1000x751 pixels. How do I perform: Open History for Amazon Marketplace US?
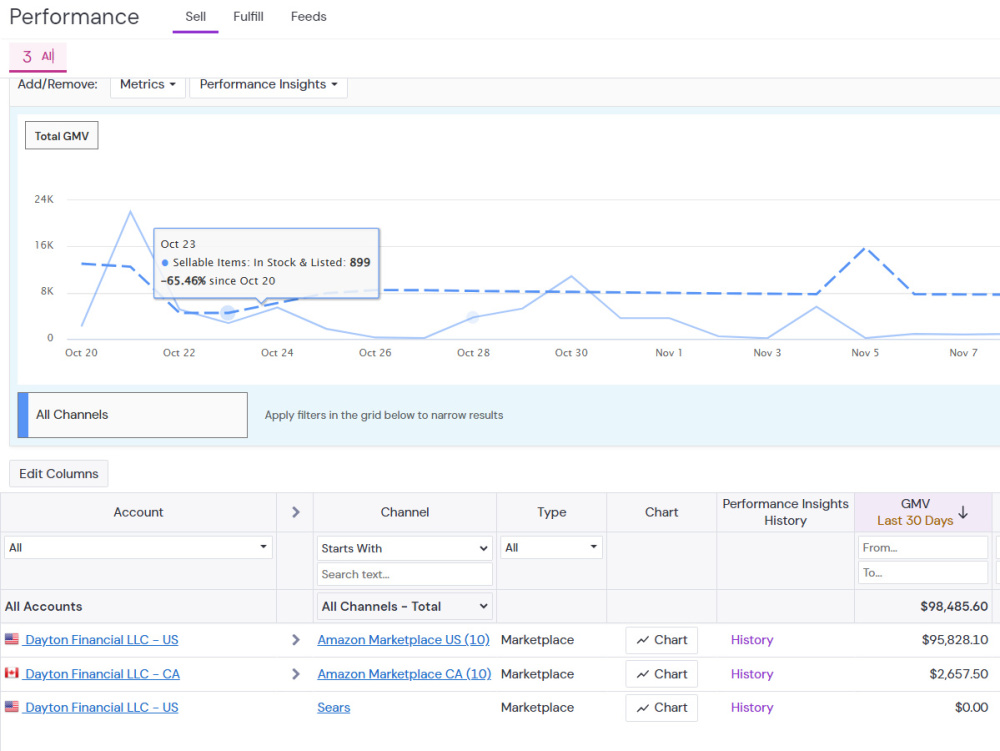(752, 640)
